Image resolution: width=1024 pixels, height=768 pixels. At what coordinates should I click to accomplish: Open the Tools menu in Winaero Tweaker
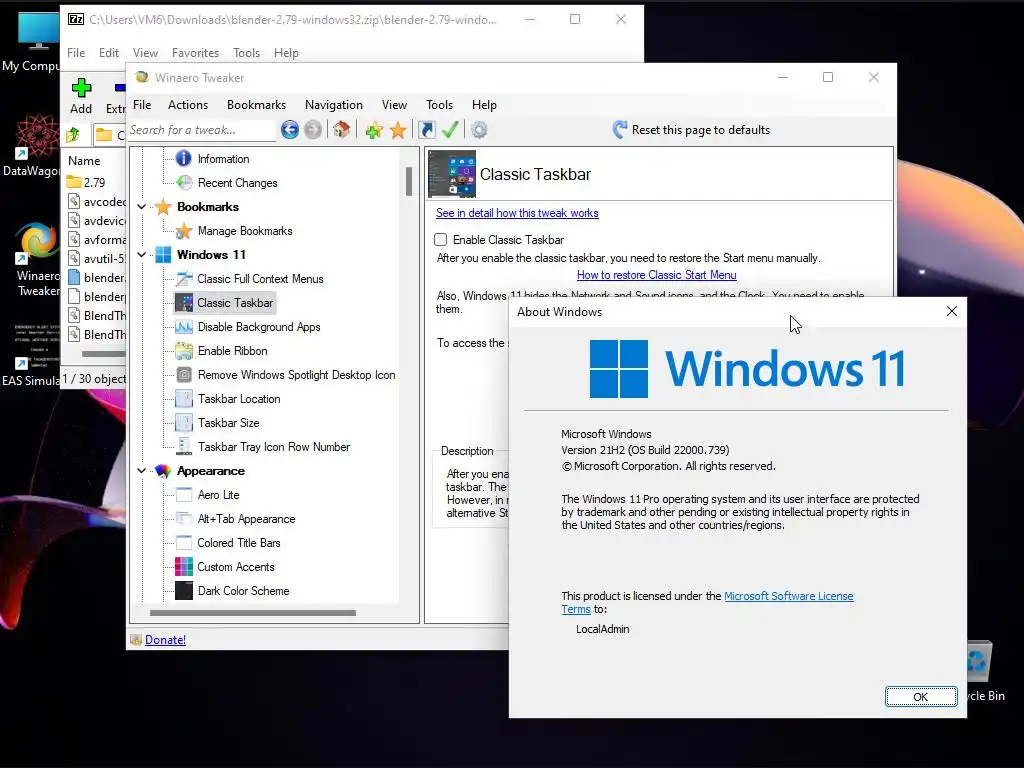point(440,105)
